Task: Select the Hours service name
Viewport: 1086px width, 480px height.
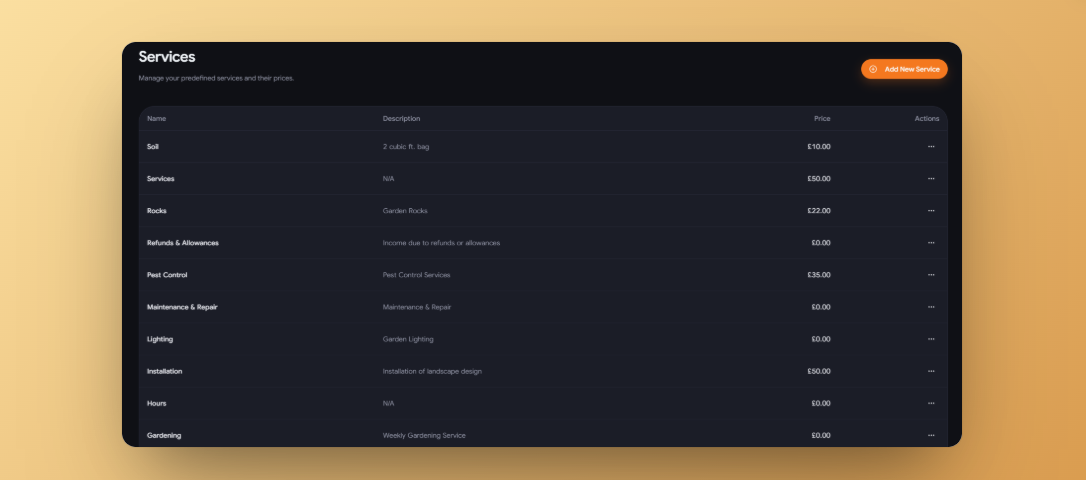Action: (157, 403)
